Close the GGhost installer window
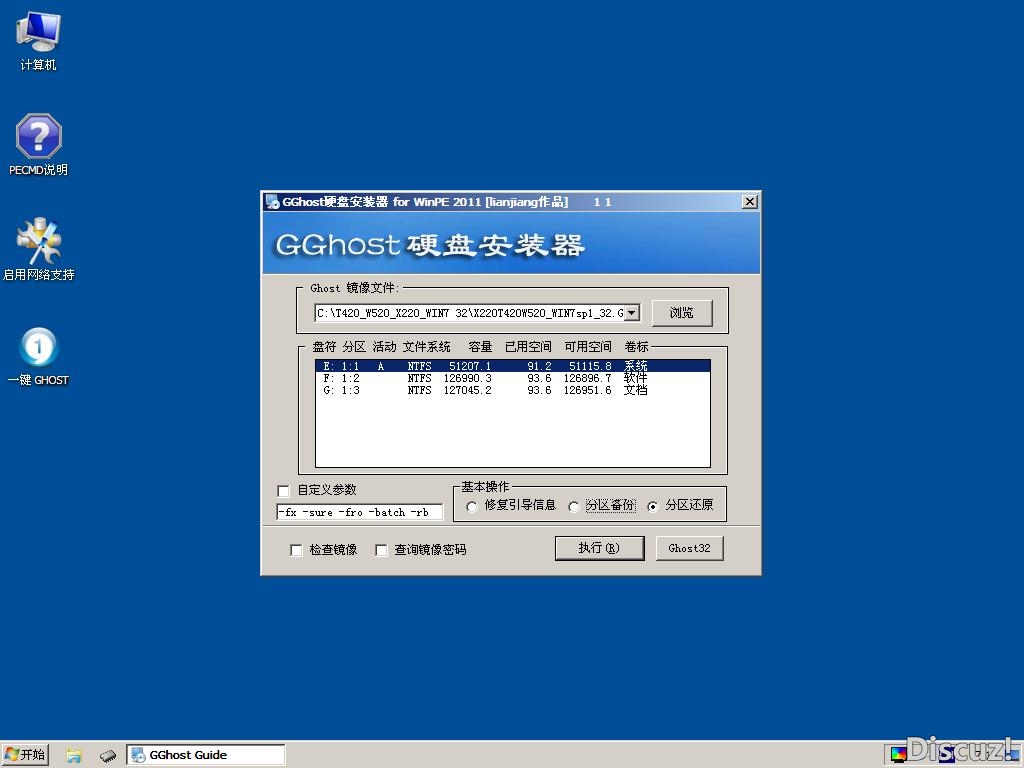This screenshot has width=1024, height=768. pyautogui.click(x=750, y=202)
